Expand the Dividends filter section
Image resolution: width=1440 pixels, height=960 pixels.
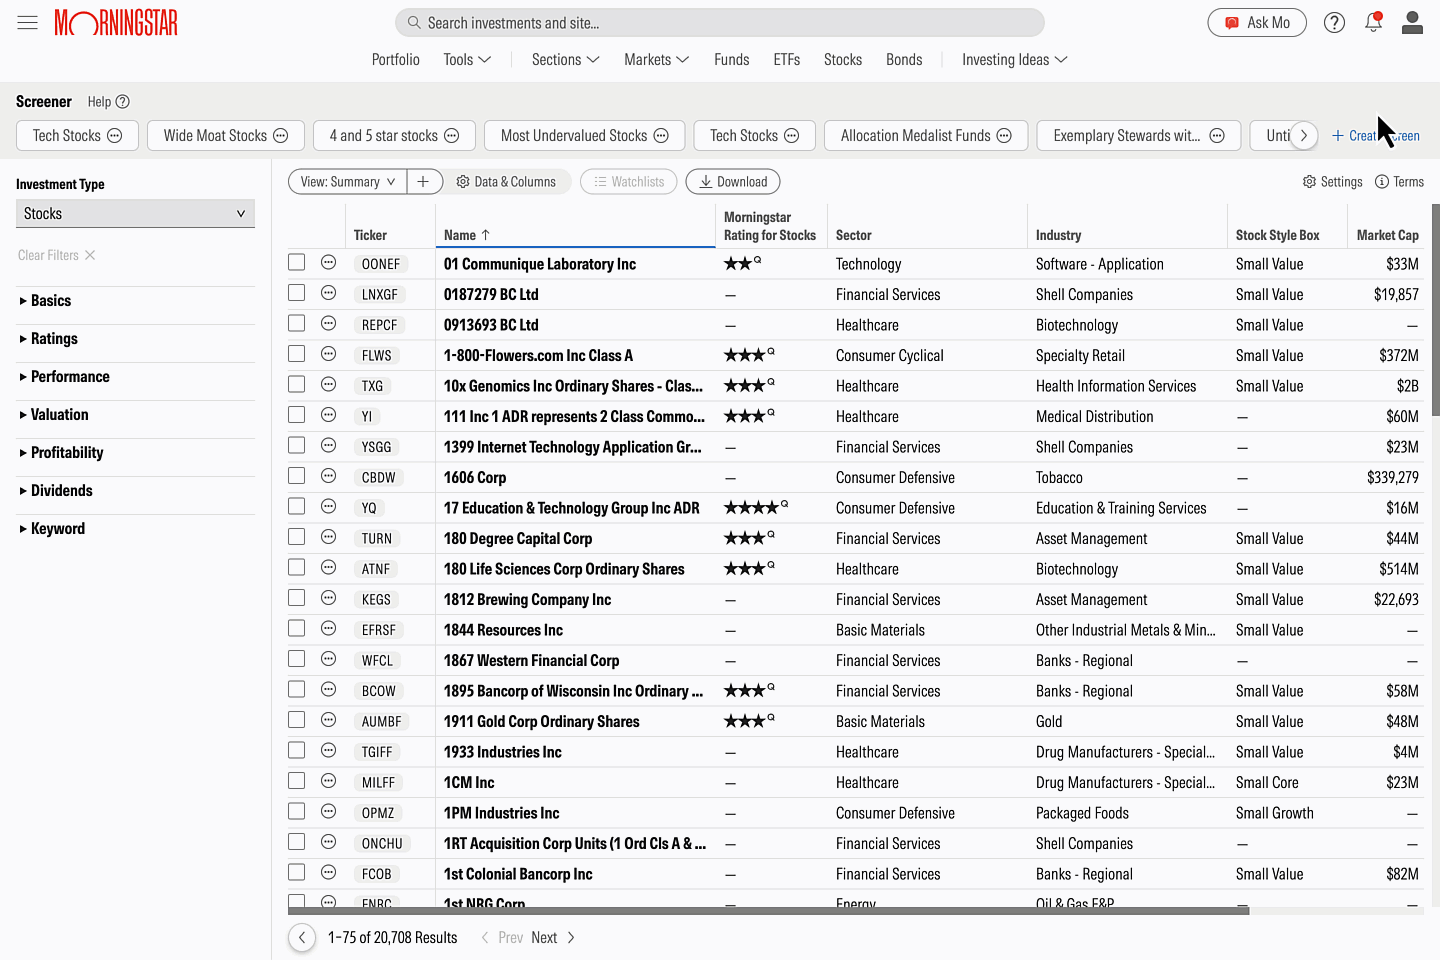[x=56, y=491]
